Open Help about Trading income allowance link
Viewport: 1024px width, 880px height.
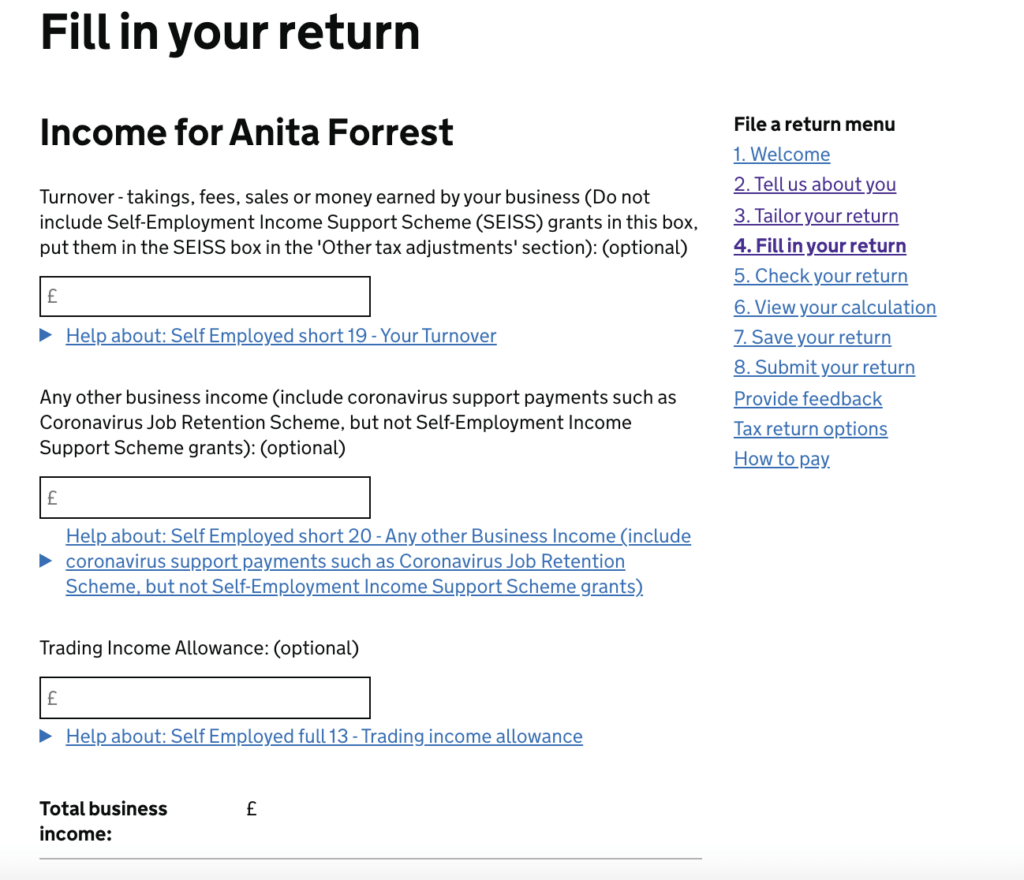[x=324, y=736]
